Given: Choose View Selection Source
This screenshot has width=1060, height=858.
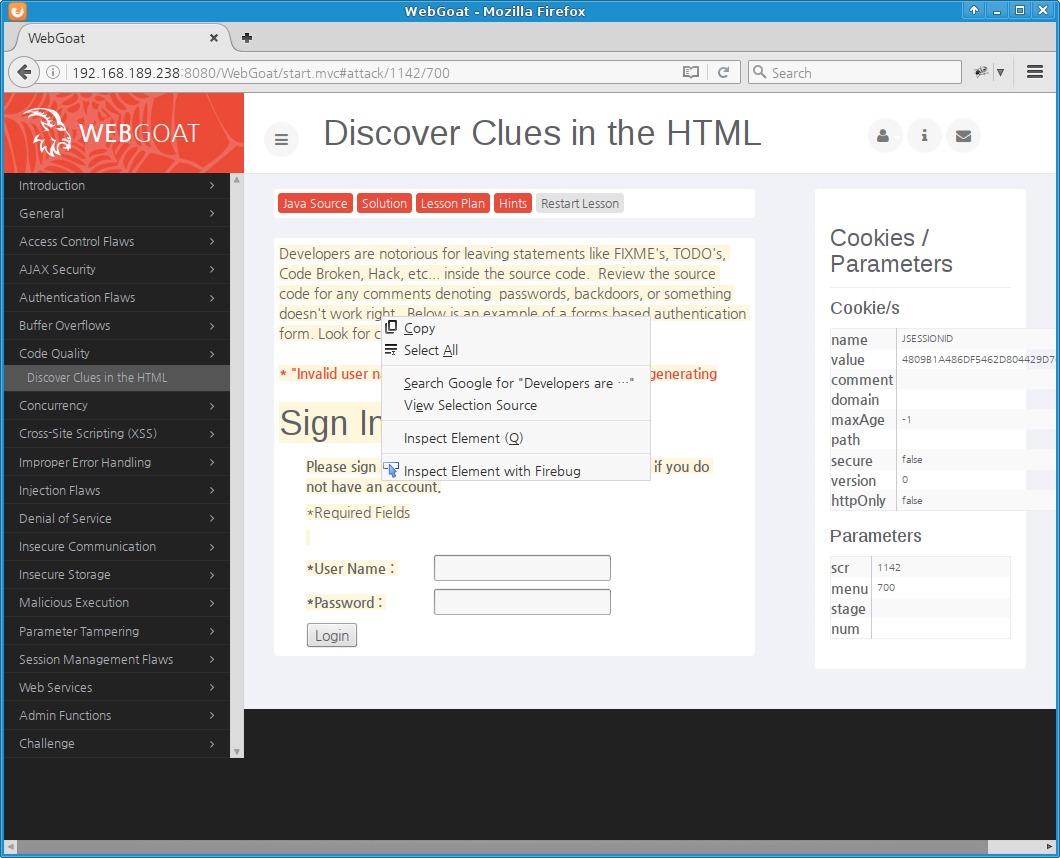Looking at the screenshot, I should (x=516, y=405).
